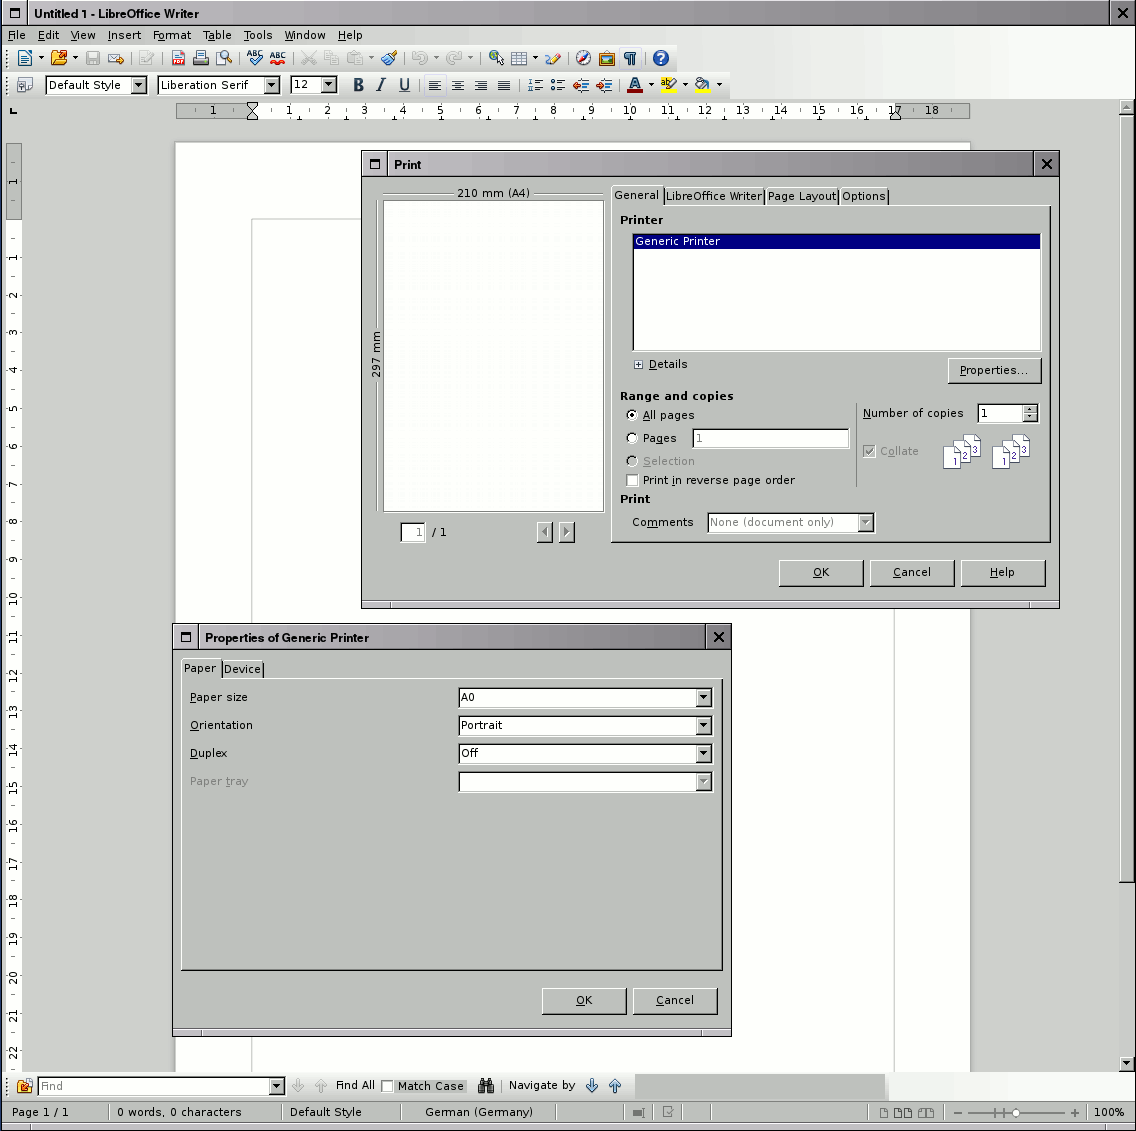Click Help in the Print dialog
The width and height of the screenshot is (1136, 1131).
tap(1003, 572)
